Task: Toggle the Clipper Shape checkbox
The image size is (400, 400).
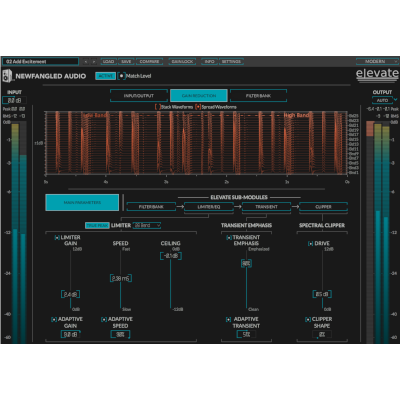Action: tap(308, 320)
